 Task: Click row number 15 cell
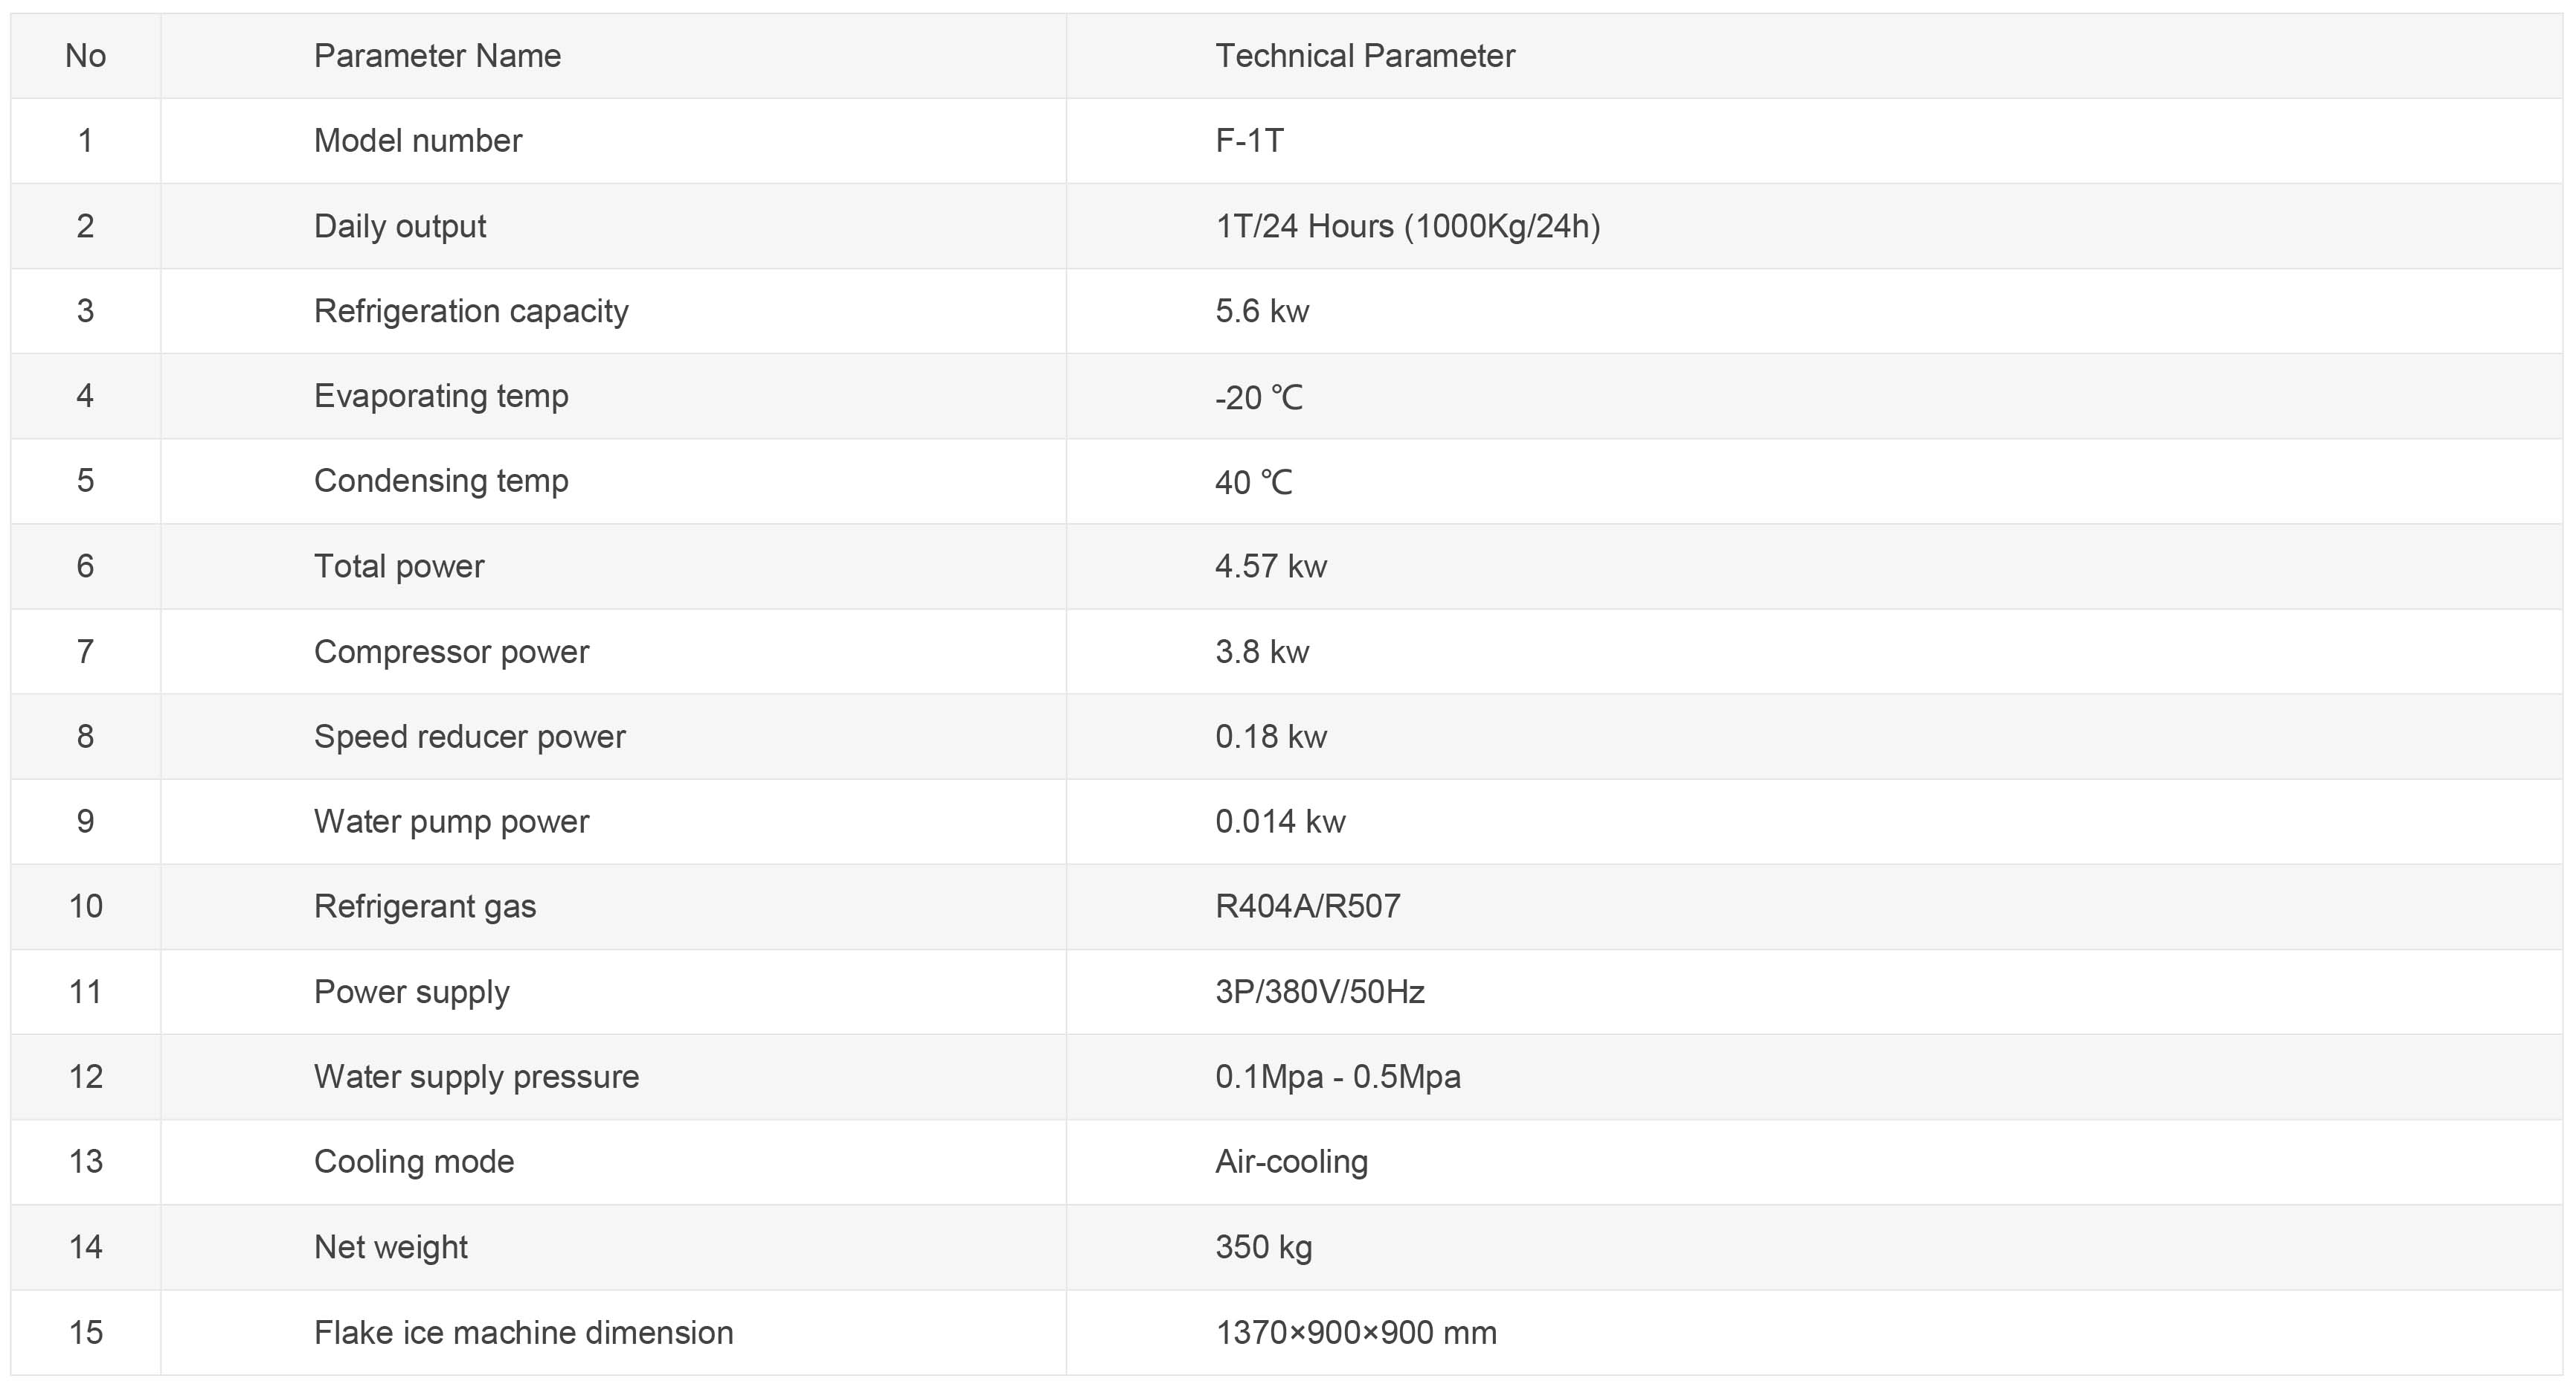pos(86,1332)
